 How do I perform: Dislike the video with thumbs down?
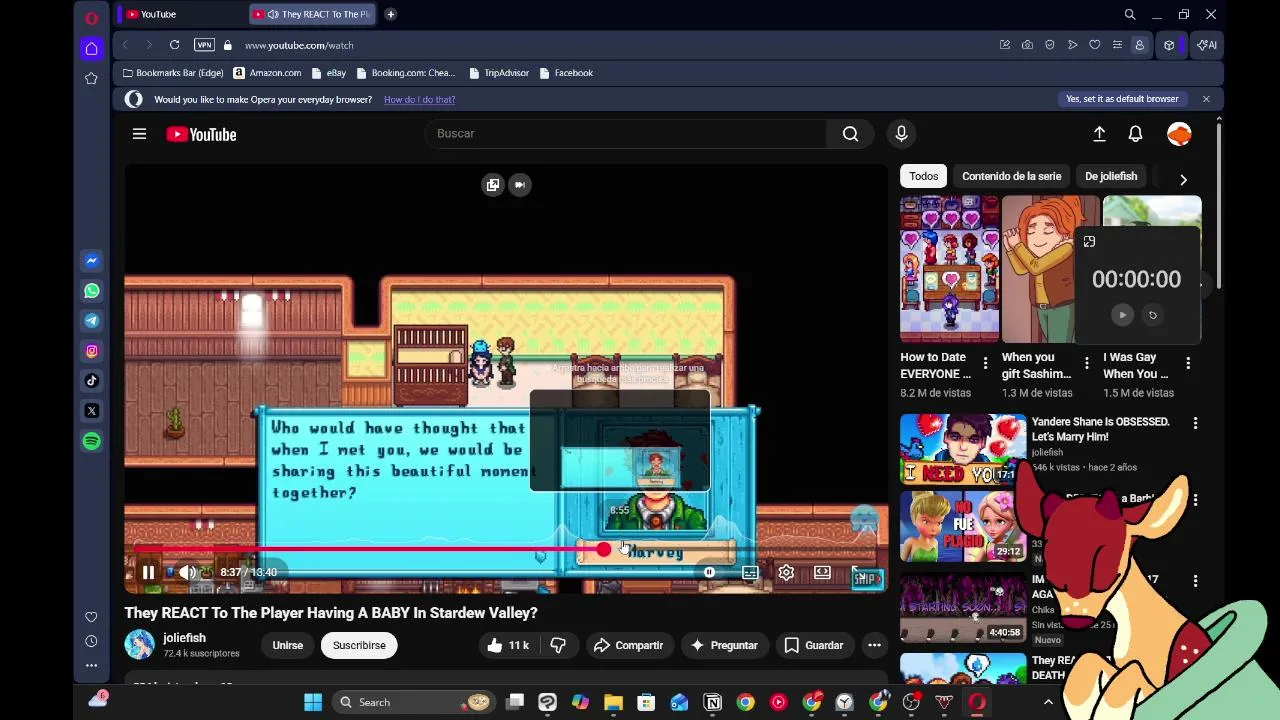click(x=558, y=646)
